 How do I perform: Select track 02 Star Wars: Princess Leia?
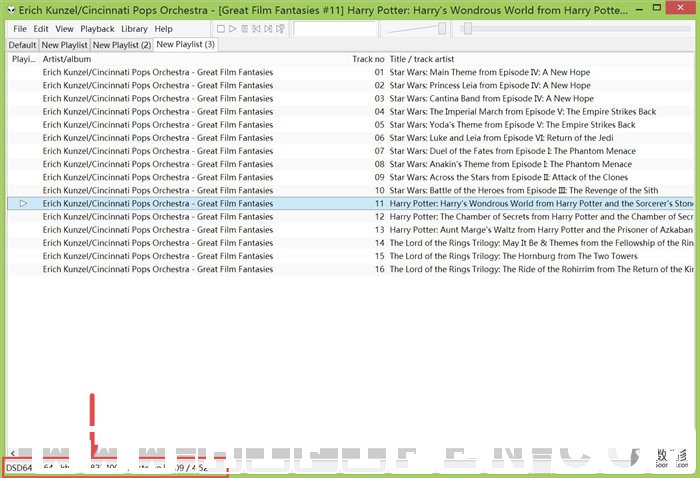tap(351, 85)
